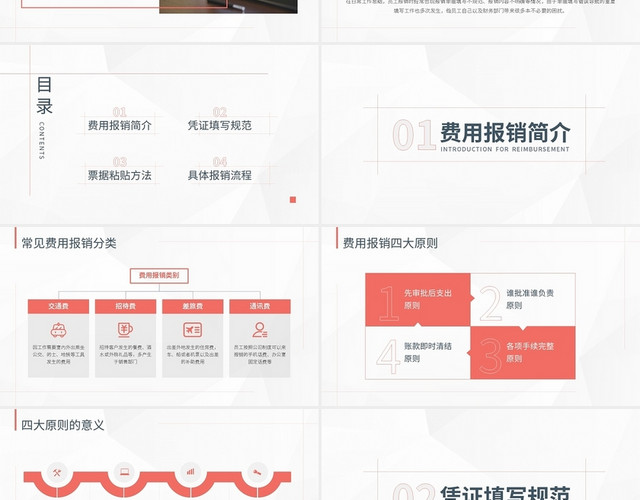The image size is (640, 500).
Task: Click the taxi icon under 交通费
Action: (58, 330)
